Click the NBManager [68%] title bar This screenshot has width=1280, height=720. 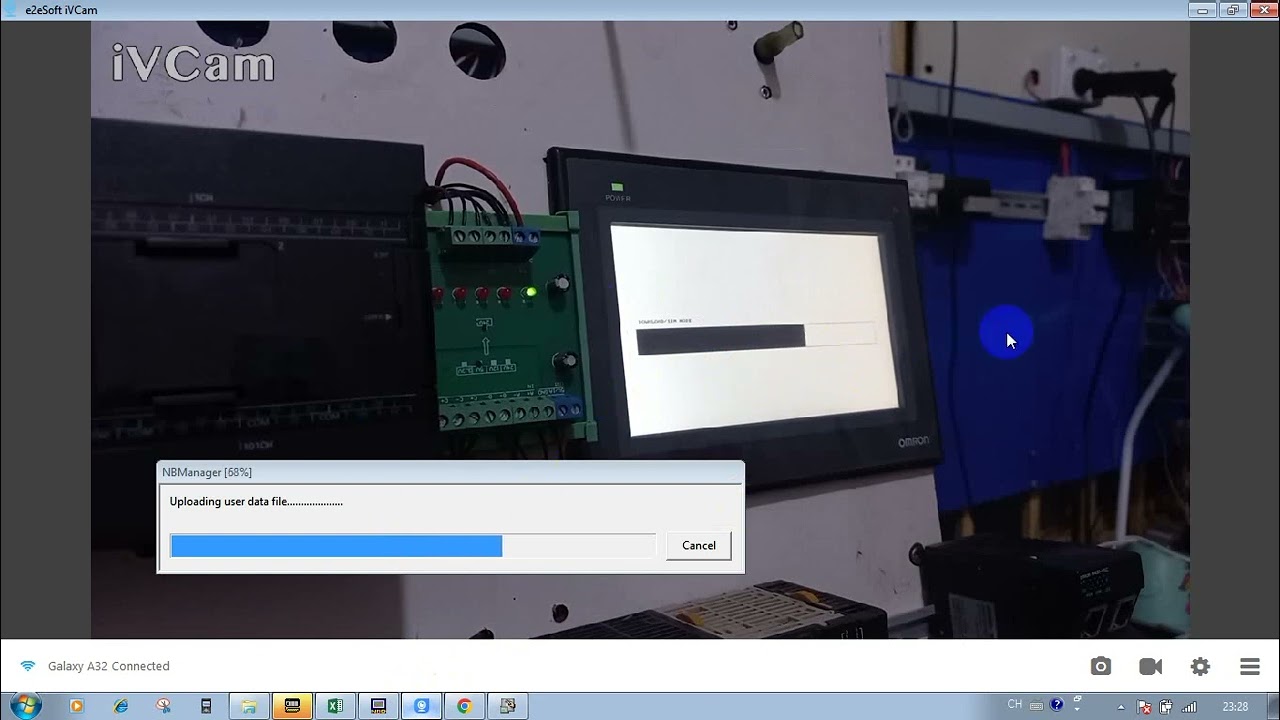pyautogui.click(x=450, y=472)
